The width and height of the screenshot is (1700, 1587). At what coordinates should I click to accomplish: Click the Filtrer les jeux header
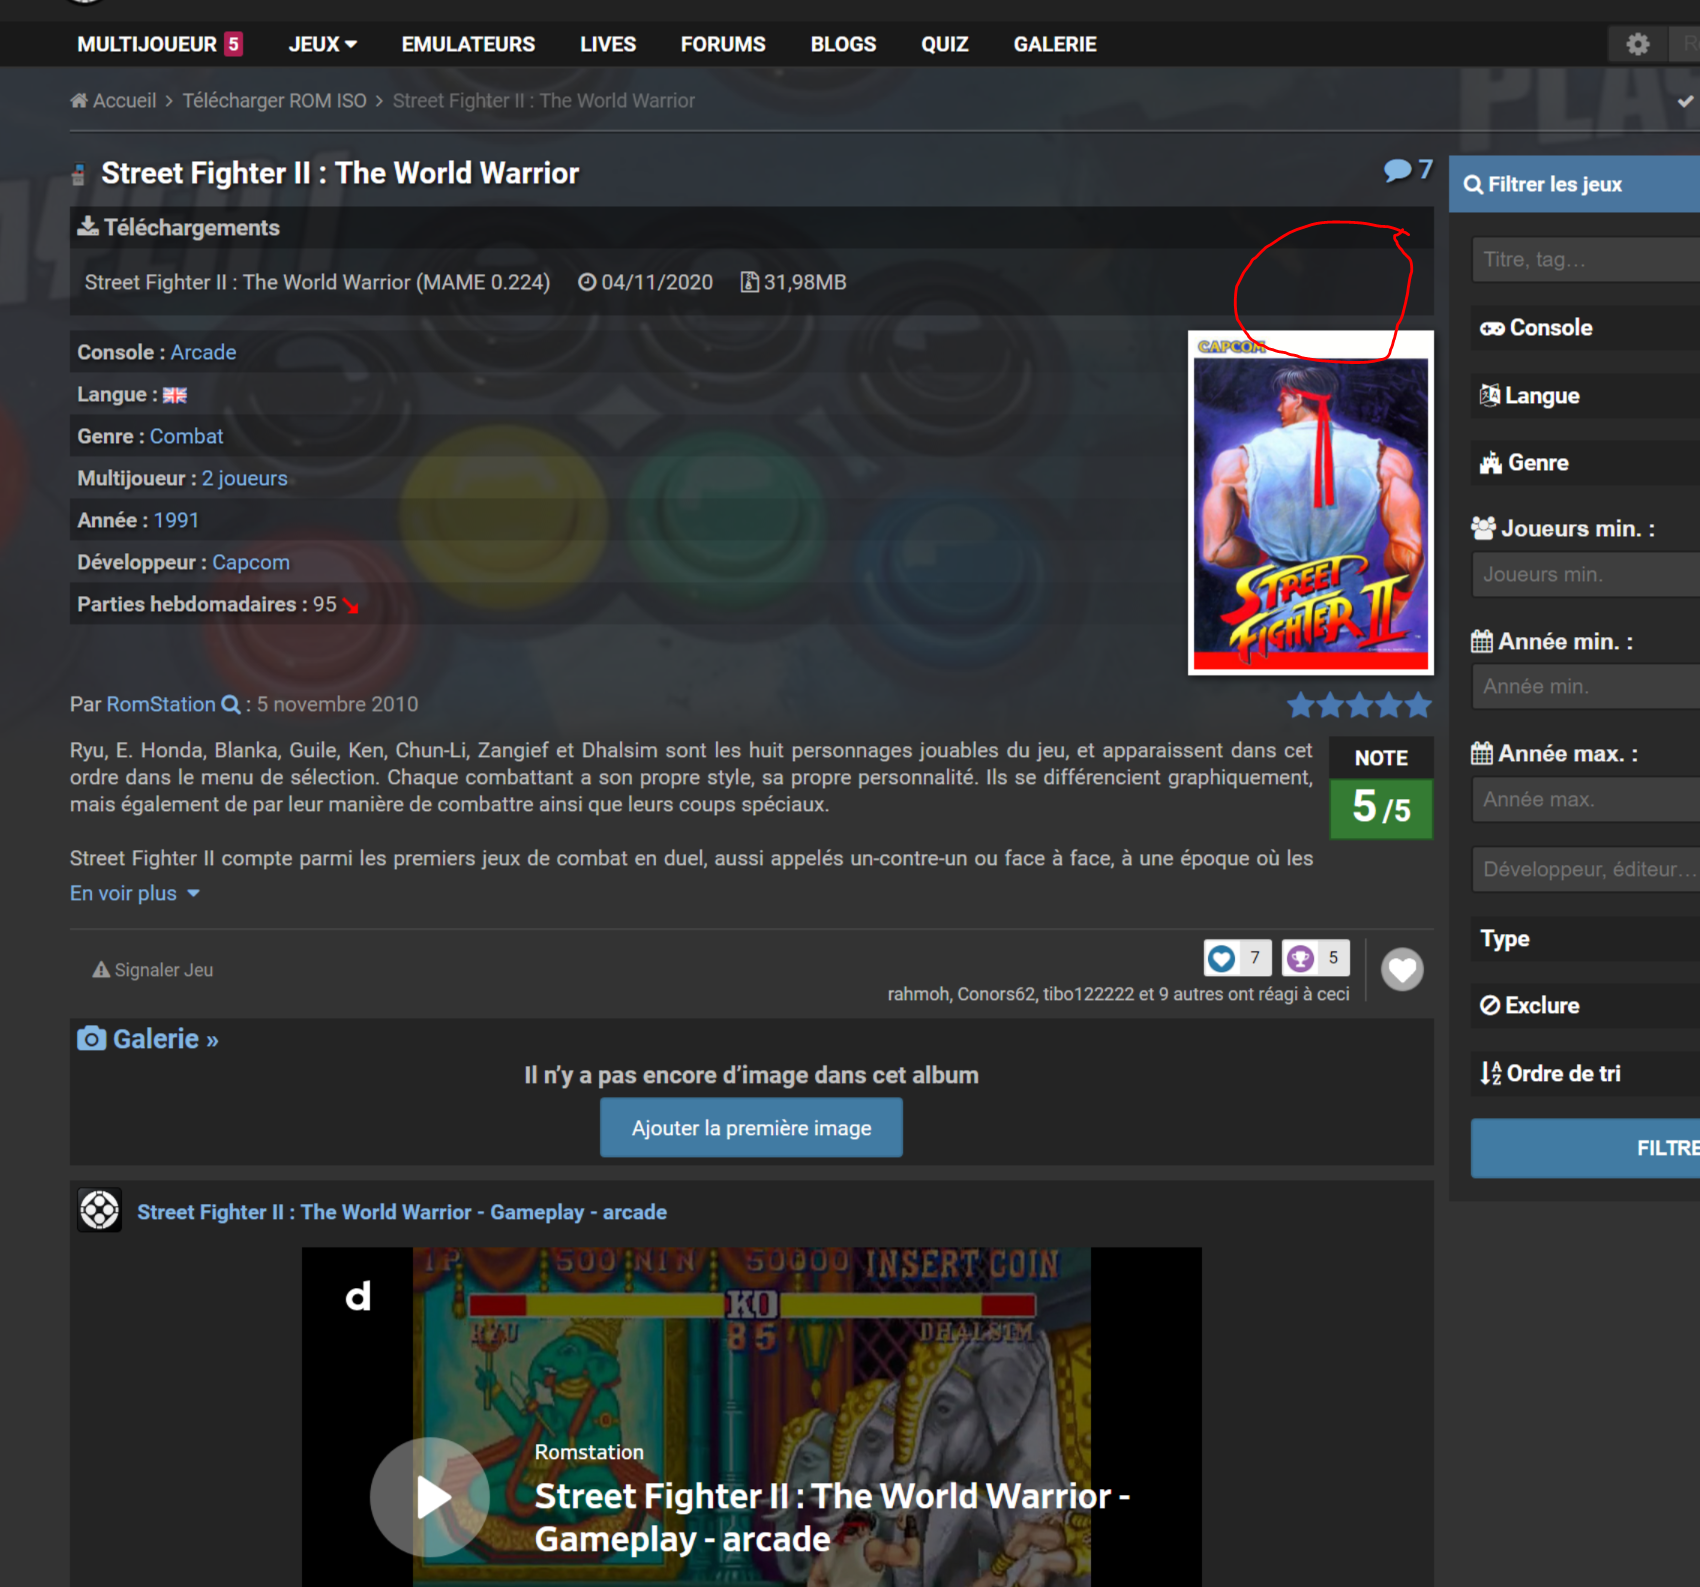click(1574, 184)
